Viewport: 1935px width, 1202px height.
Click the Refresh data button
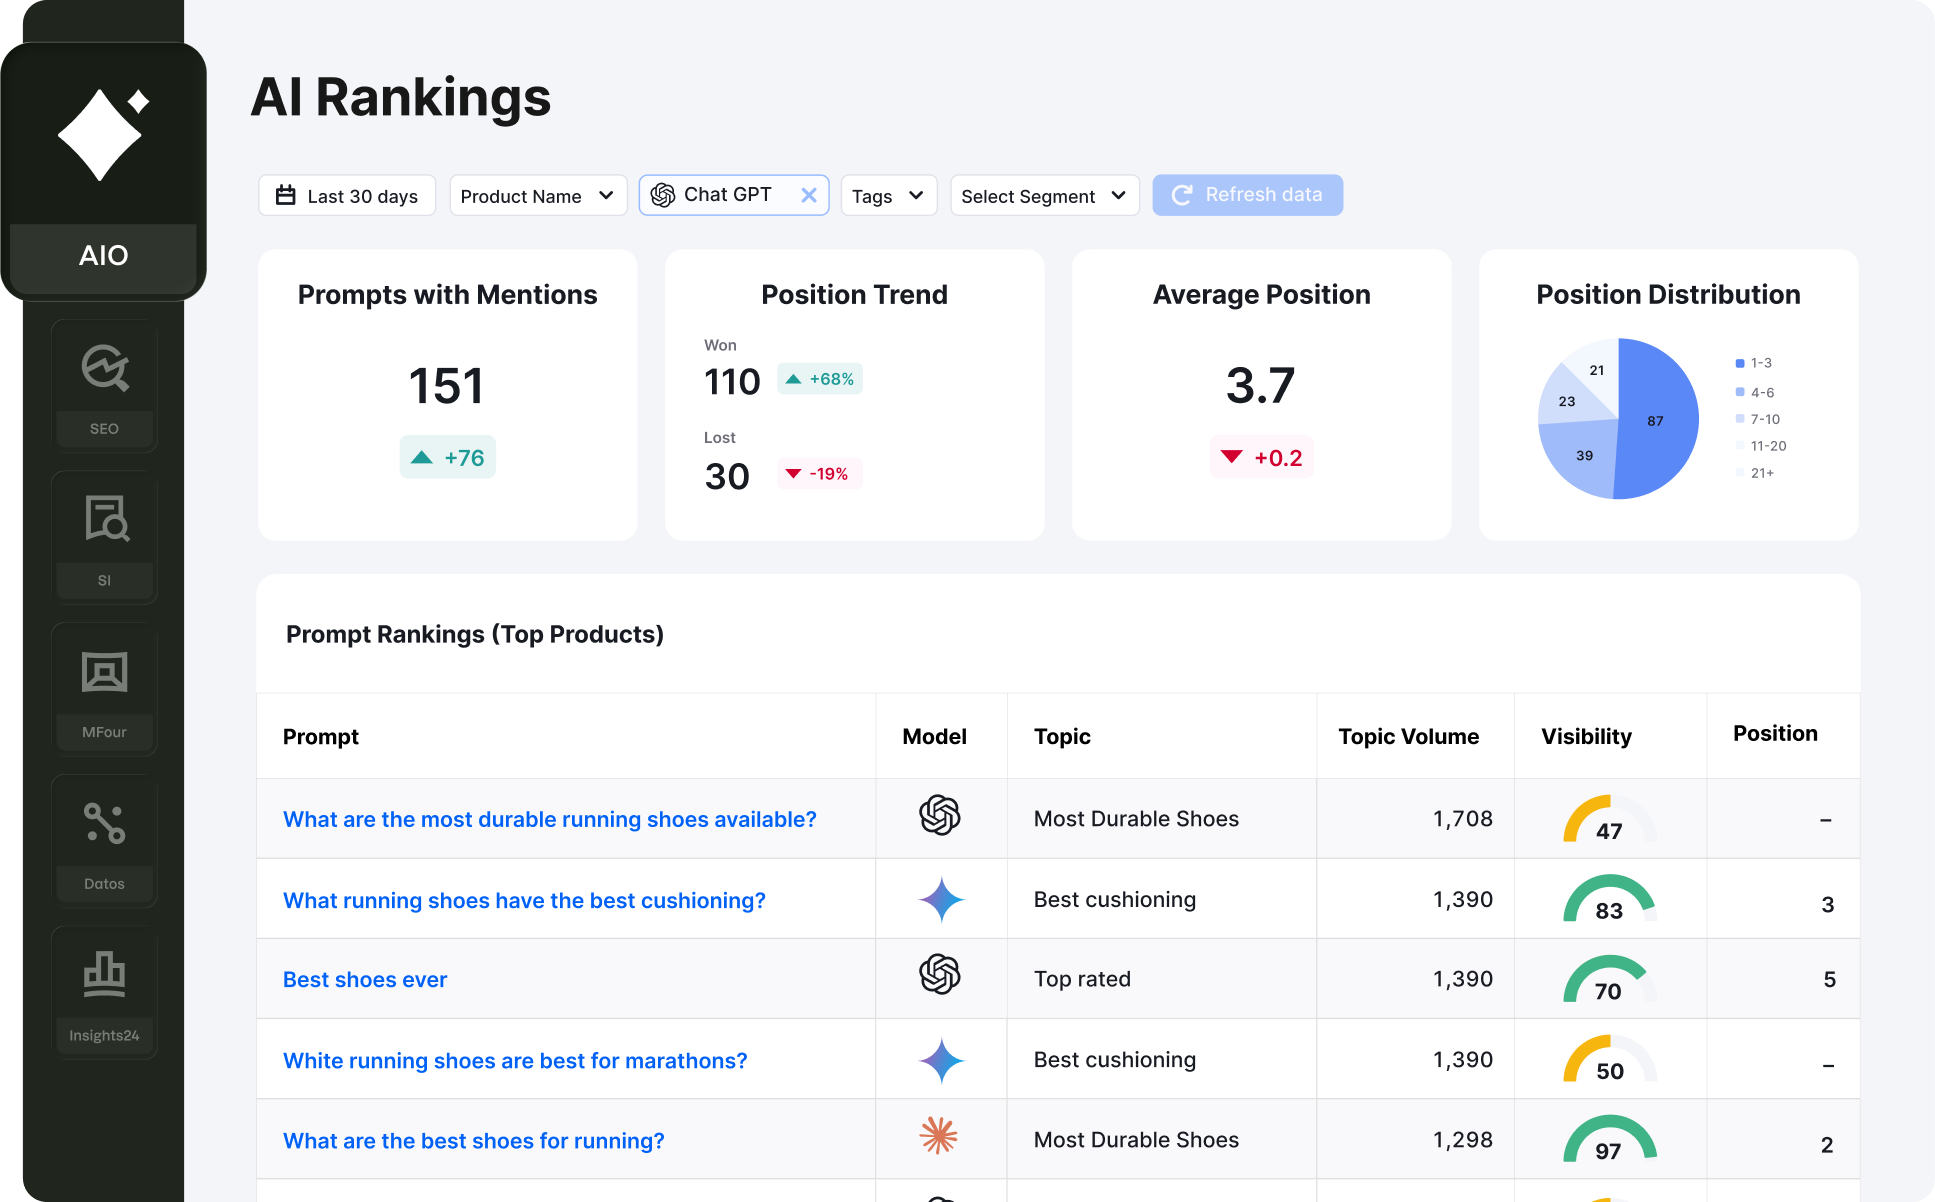tap(1247, 195)
